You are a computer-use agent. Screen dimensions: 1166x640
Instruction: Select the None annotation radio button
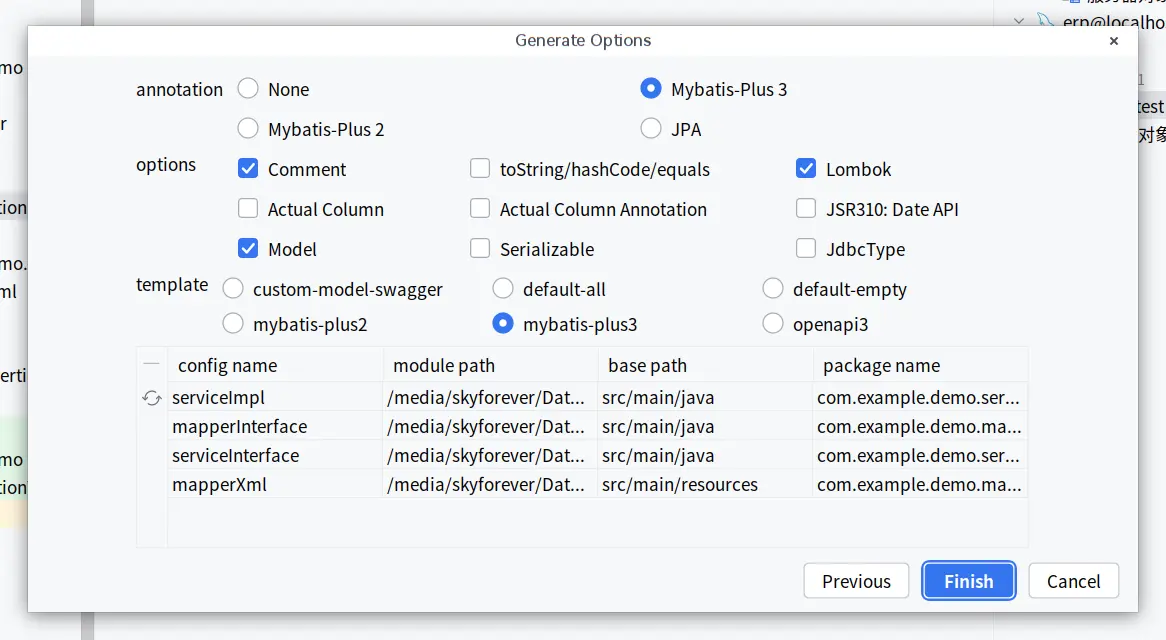point(248,88)
